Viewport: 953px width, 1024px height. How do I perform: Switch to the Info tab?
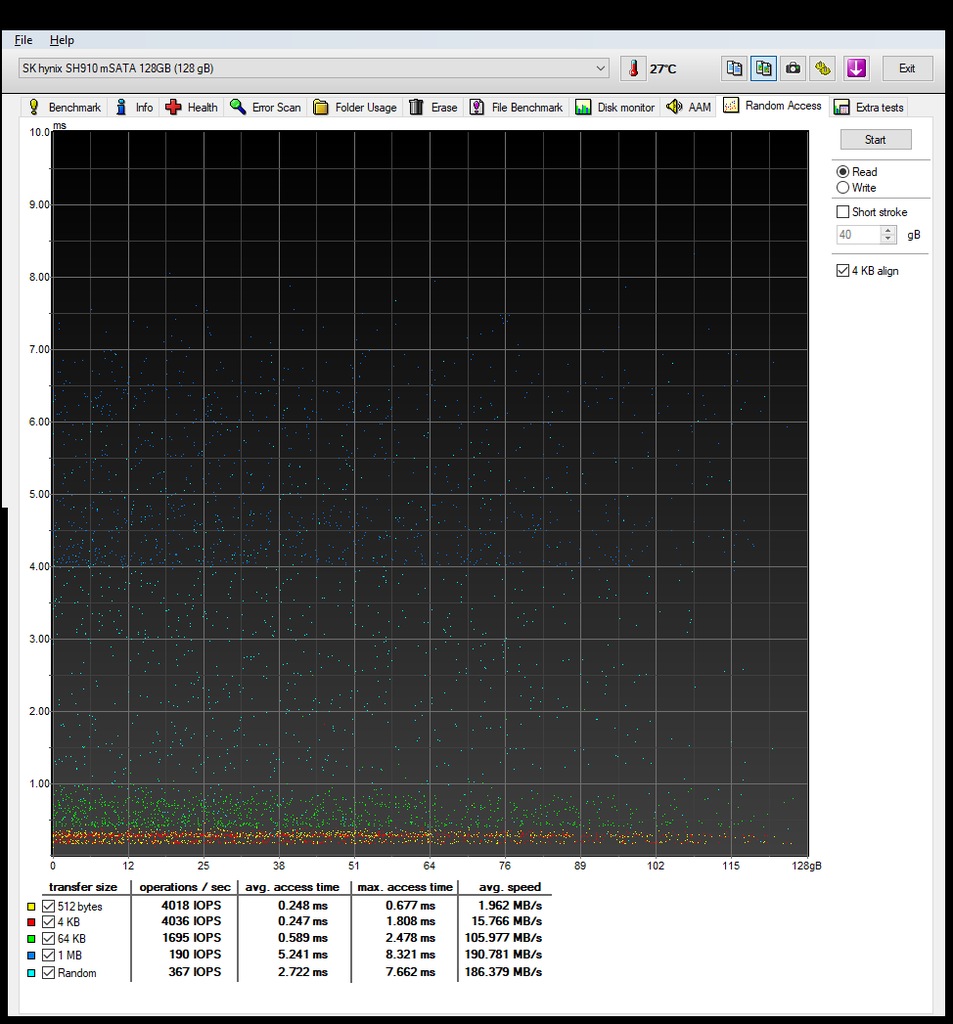click(x=135, y=107)
